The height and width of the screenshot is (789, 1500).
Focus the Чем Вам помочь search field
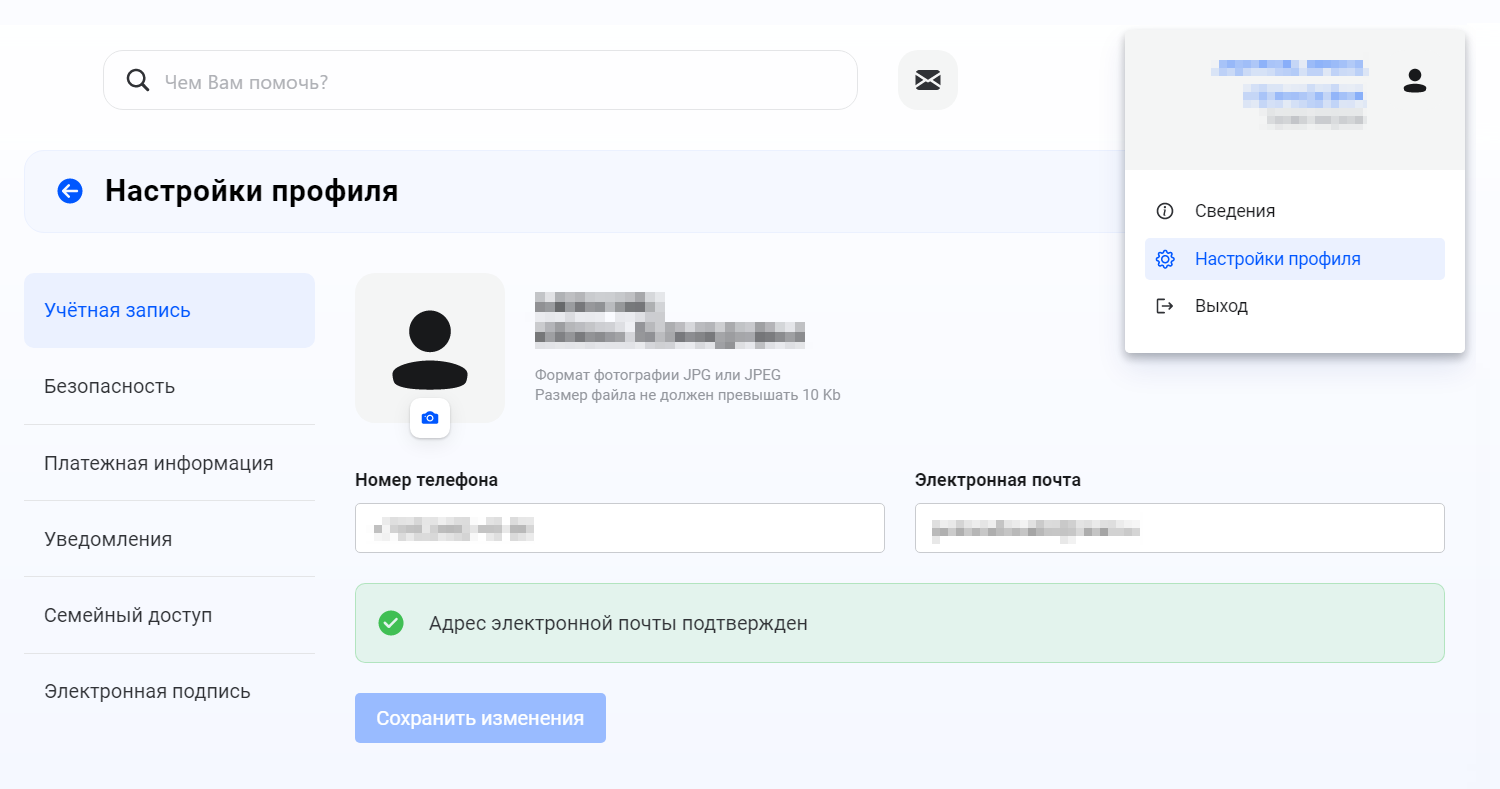coord(480,80)
